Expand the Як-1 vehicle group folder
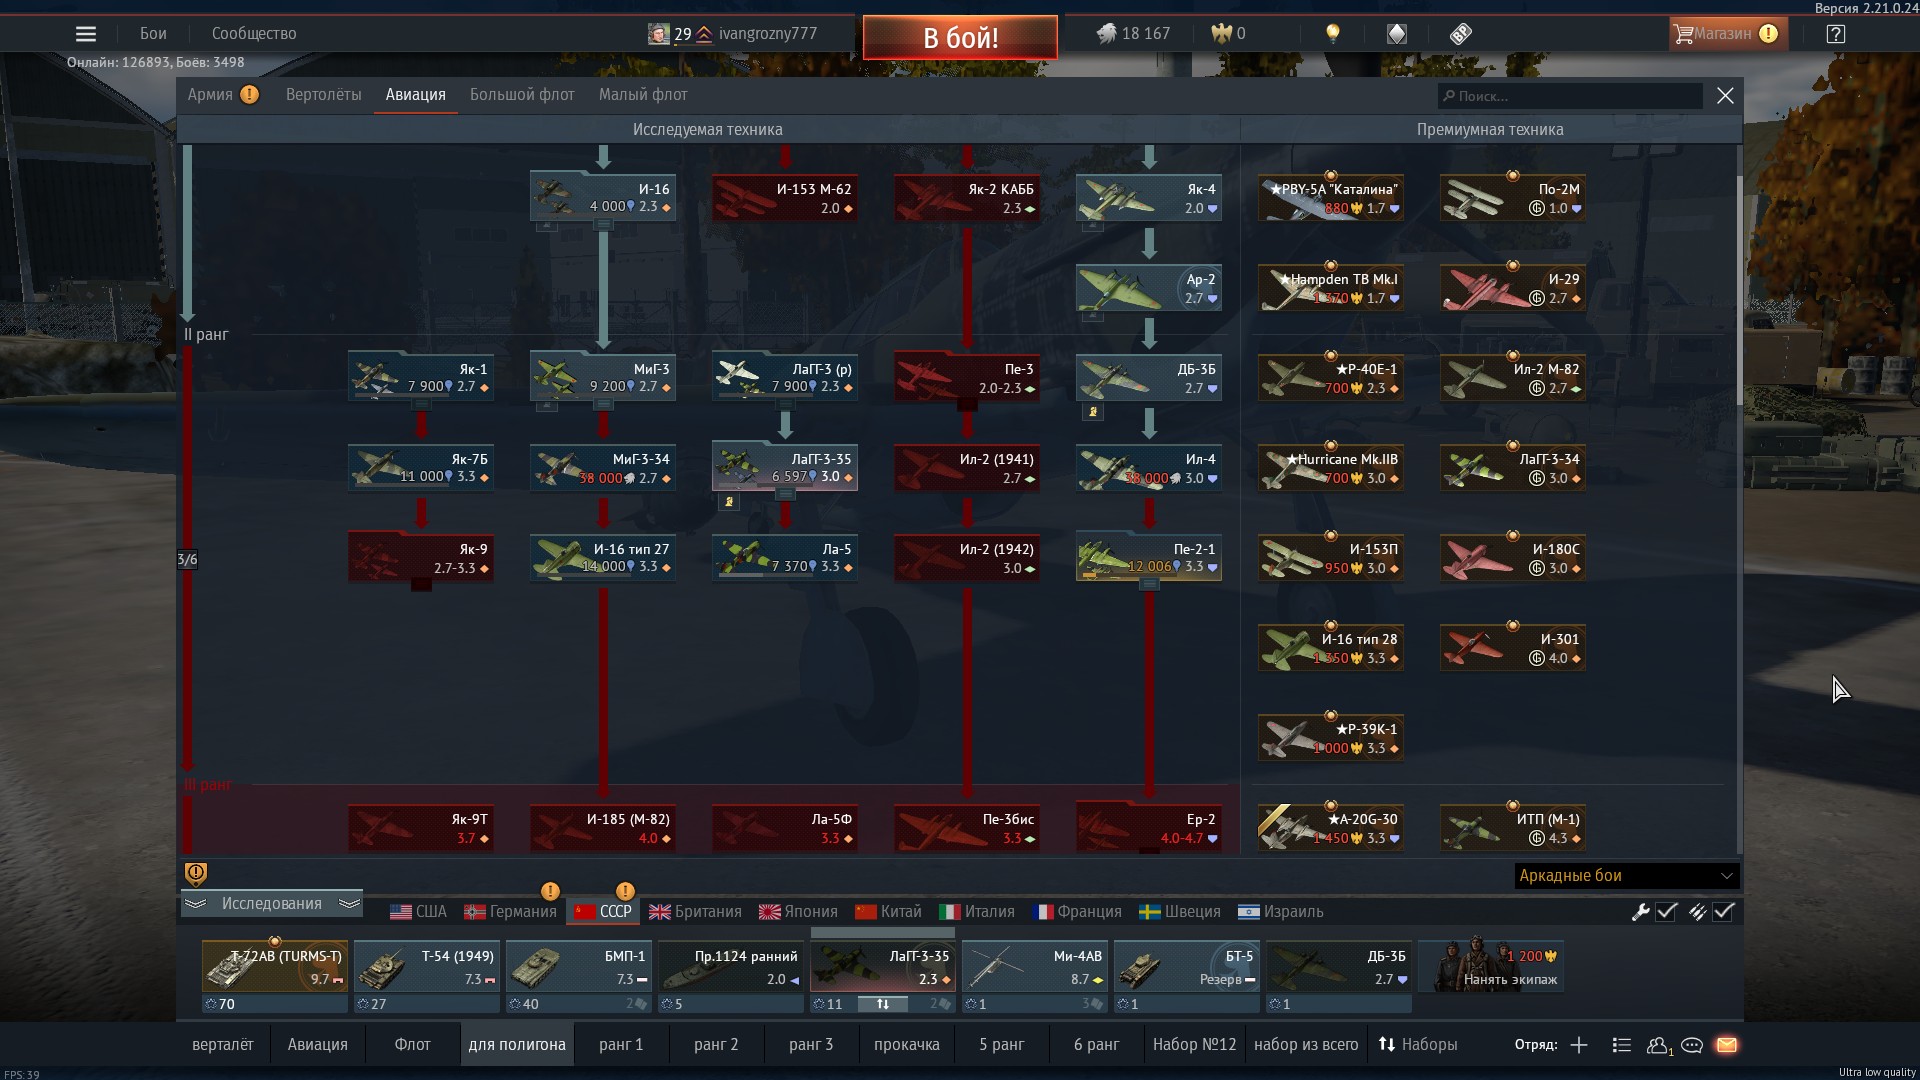Screen dimensions: 1920x1080 pos(422,406)
